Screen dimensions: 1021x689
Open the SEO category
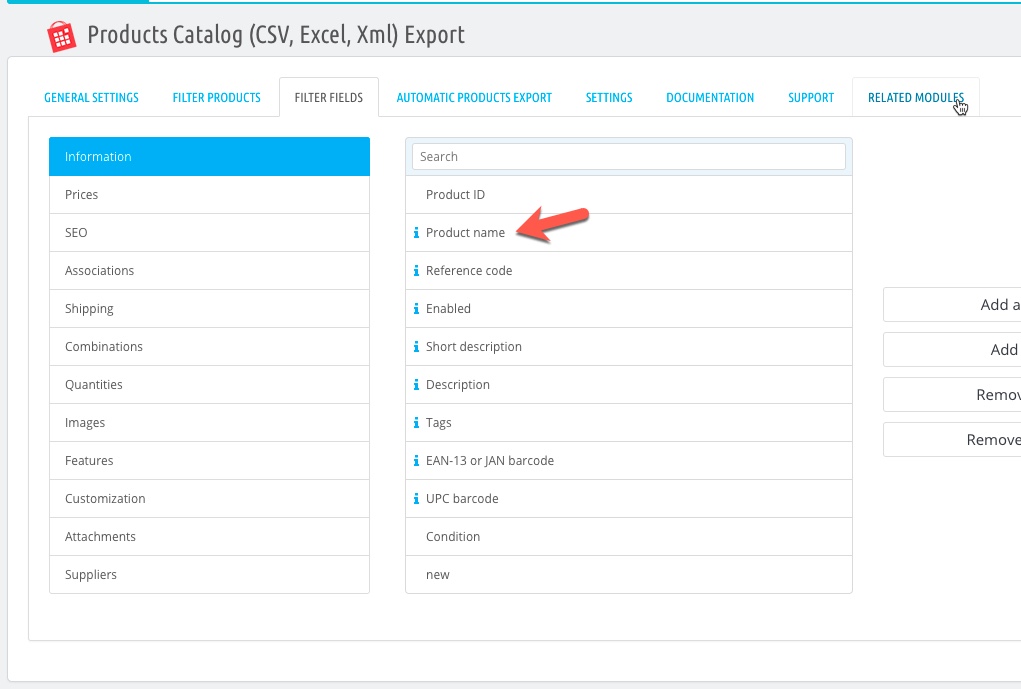coord(210,232)
